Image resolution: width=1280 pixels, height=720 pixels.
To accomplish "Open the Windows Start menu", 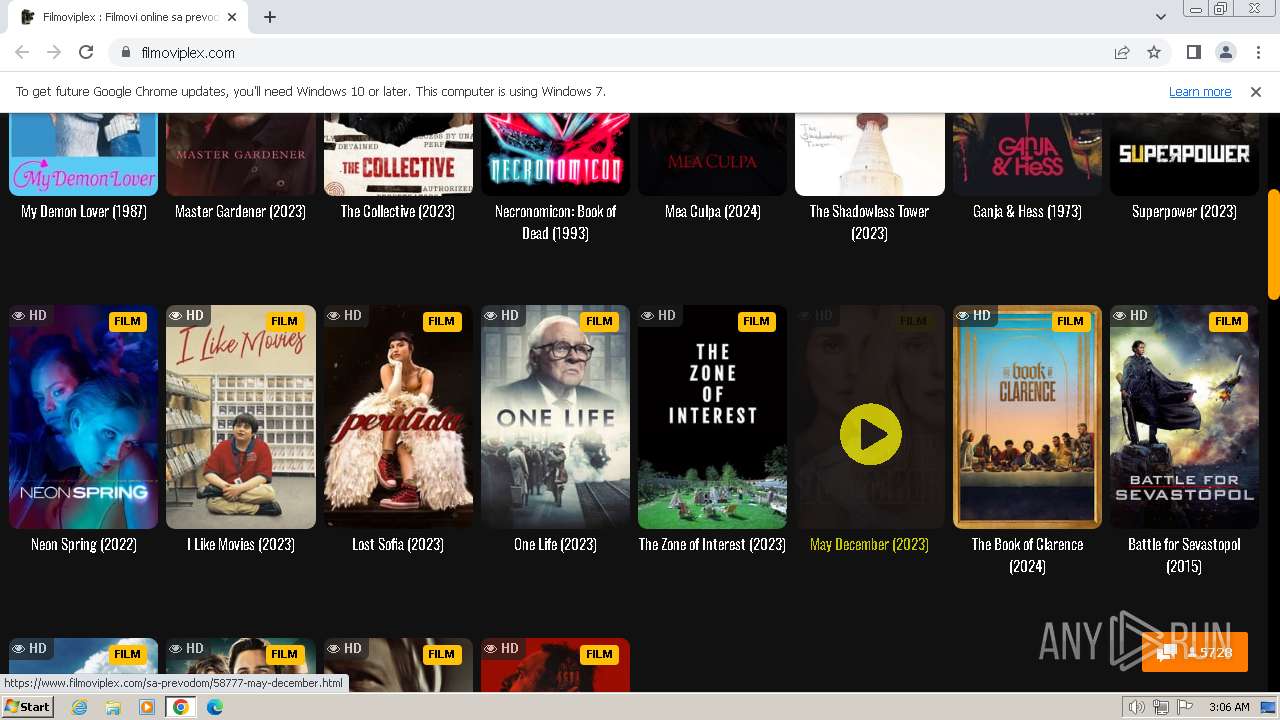I will click(x=28, y=706).
